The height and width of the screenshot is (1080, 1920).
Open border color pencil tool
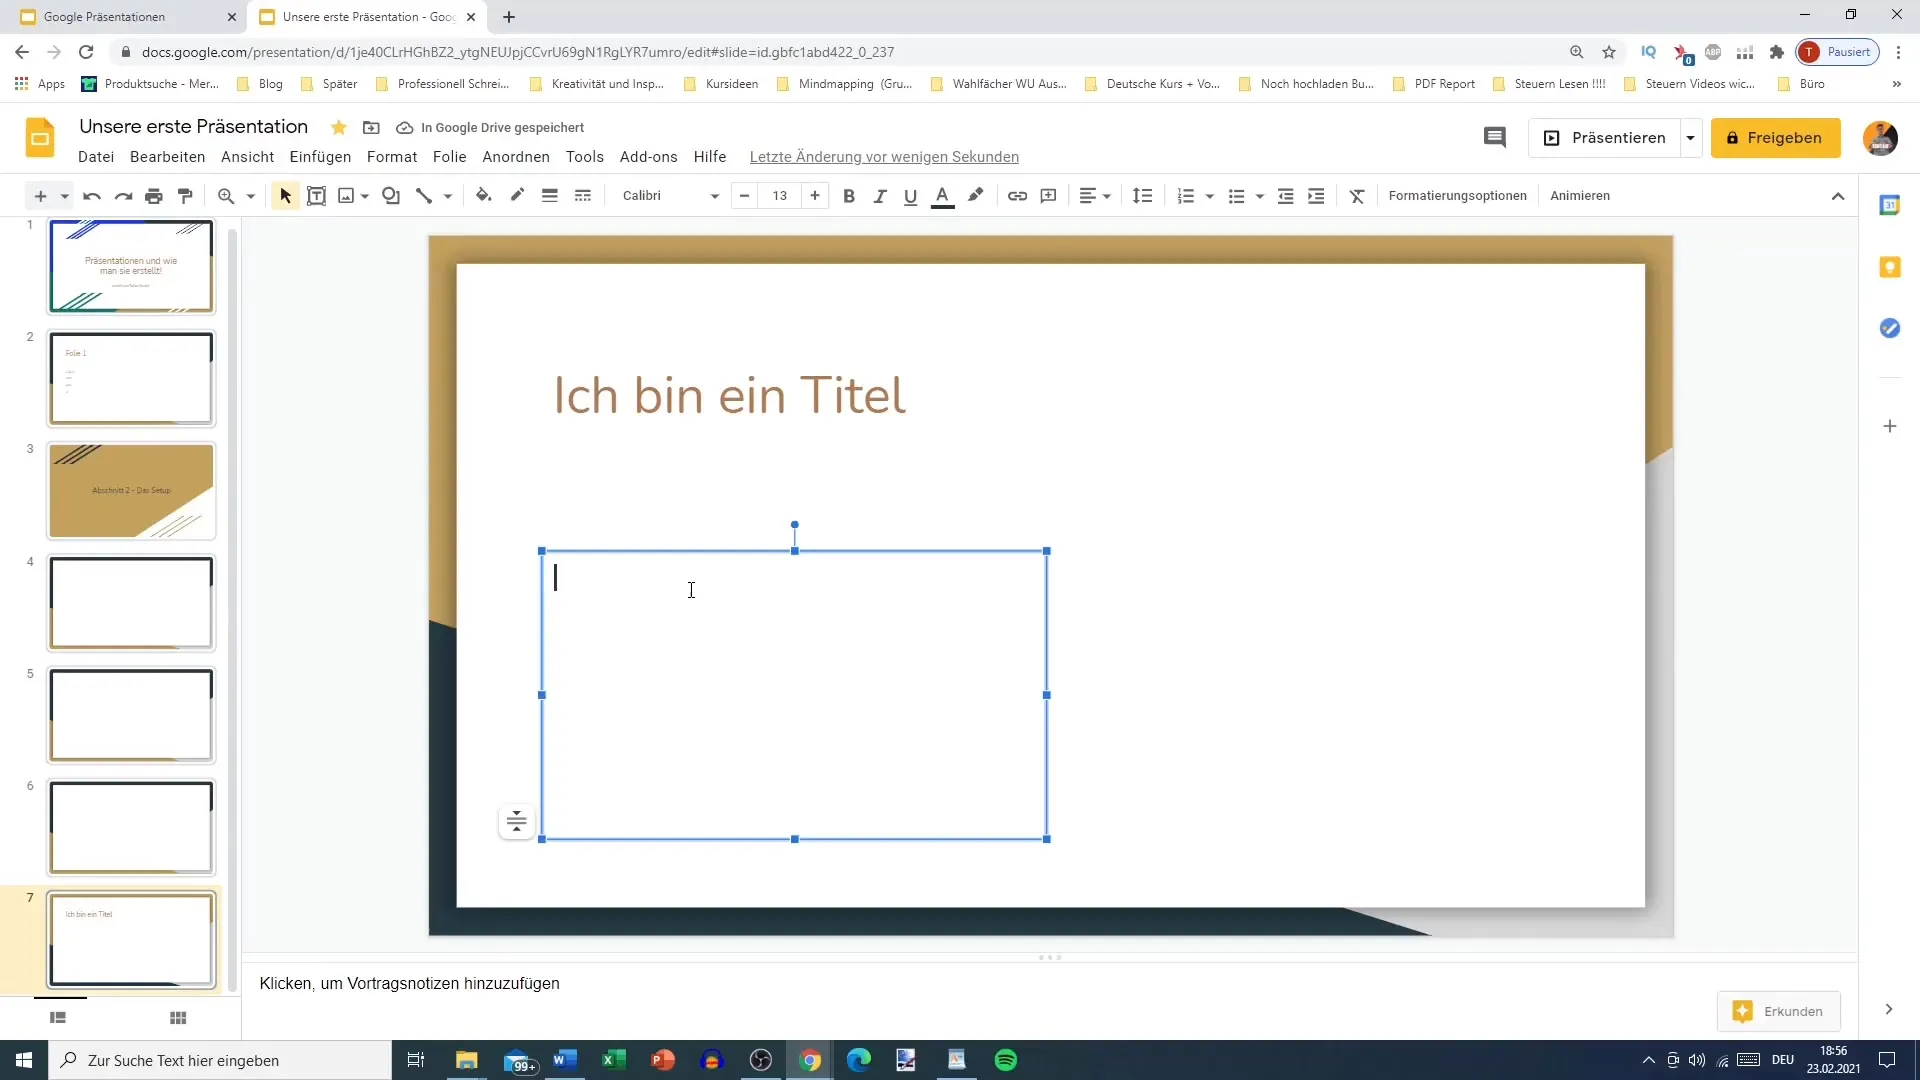point(517,196)
